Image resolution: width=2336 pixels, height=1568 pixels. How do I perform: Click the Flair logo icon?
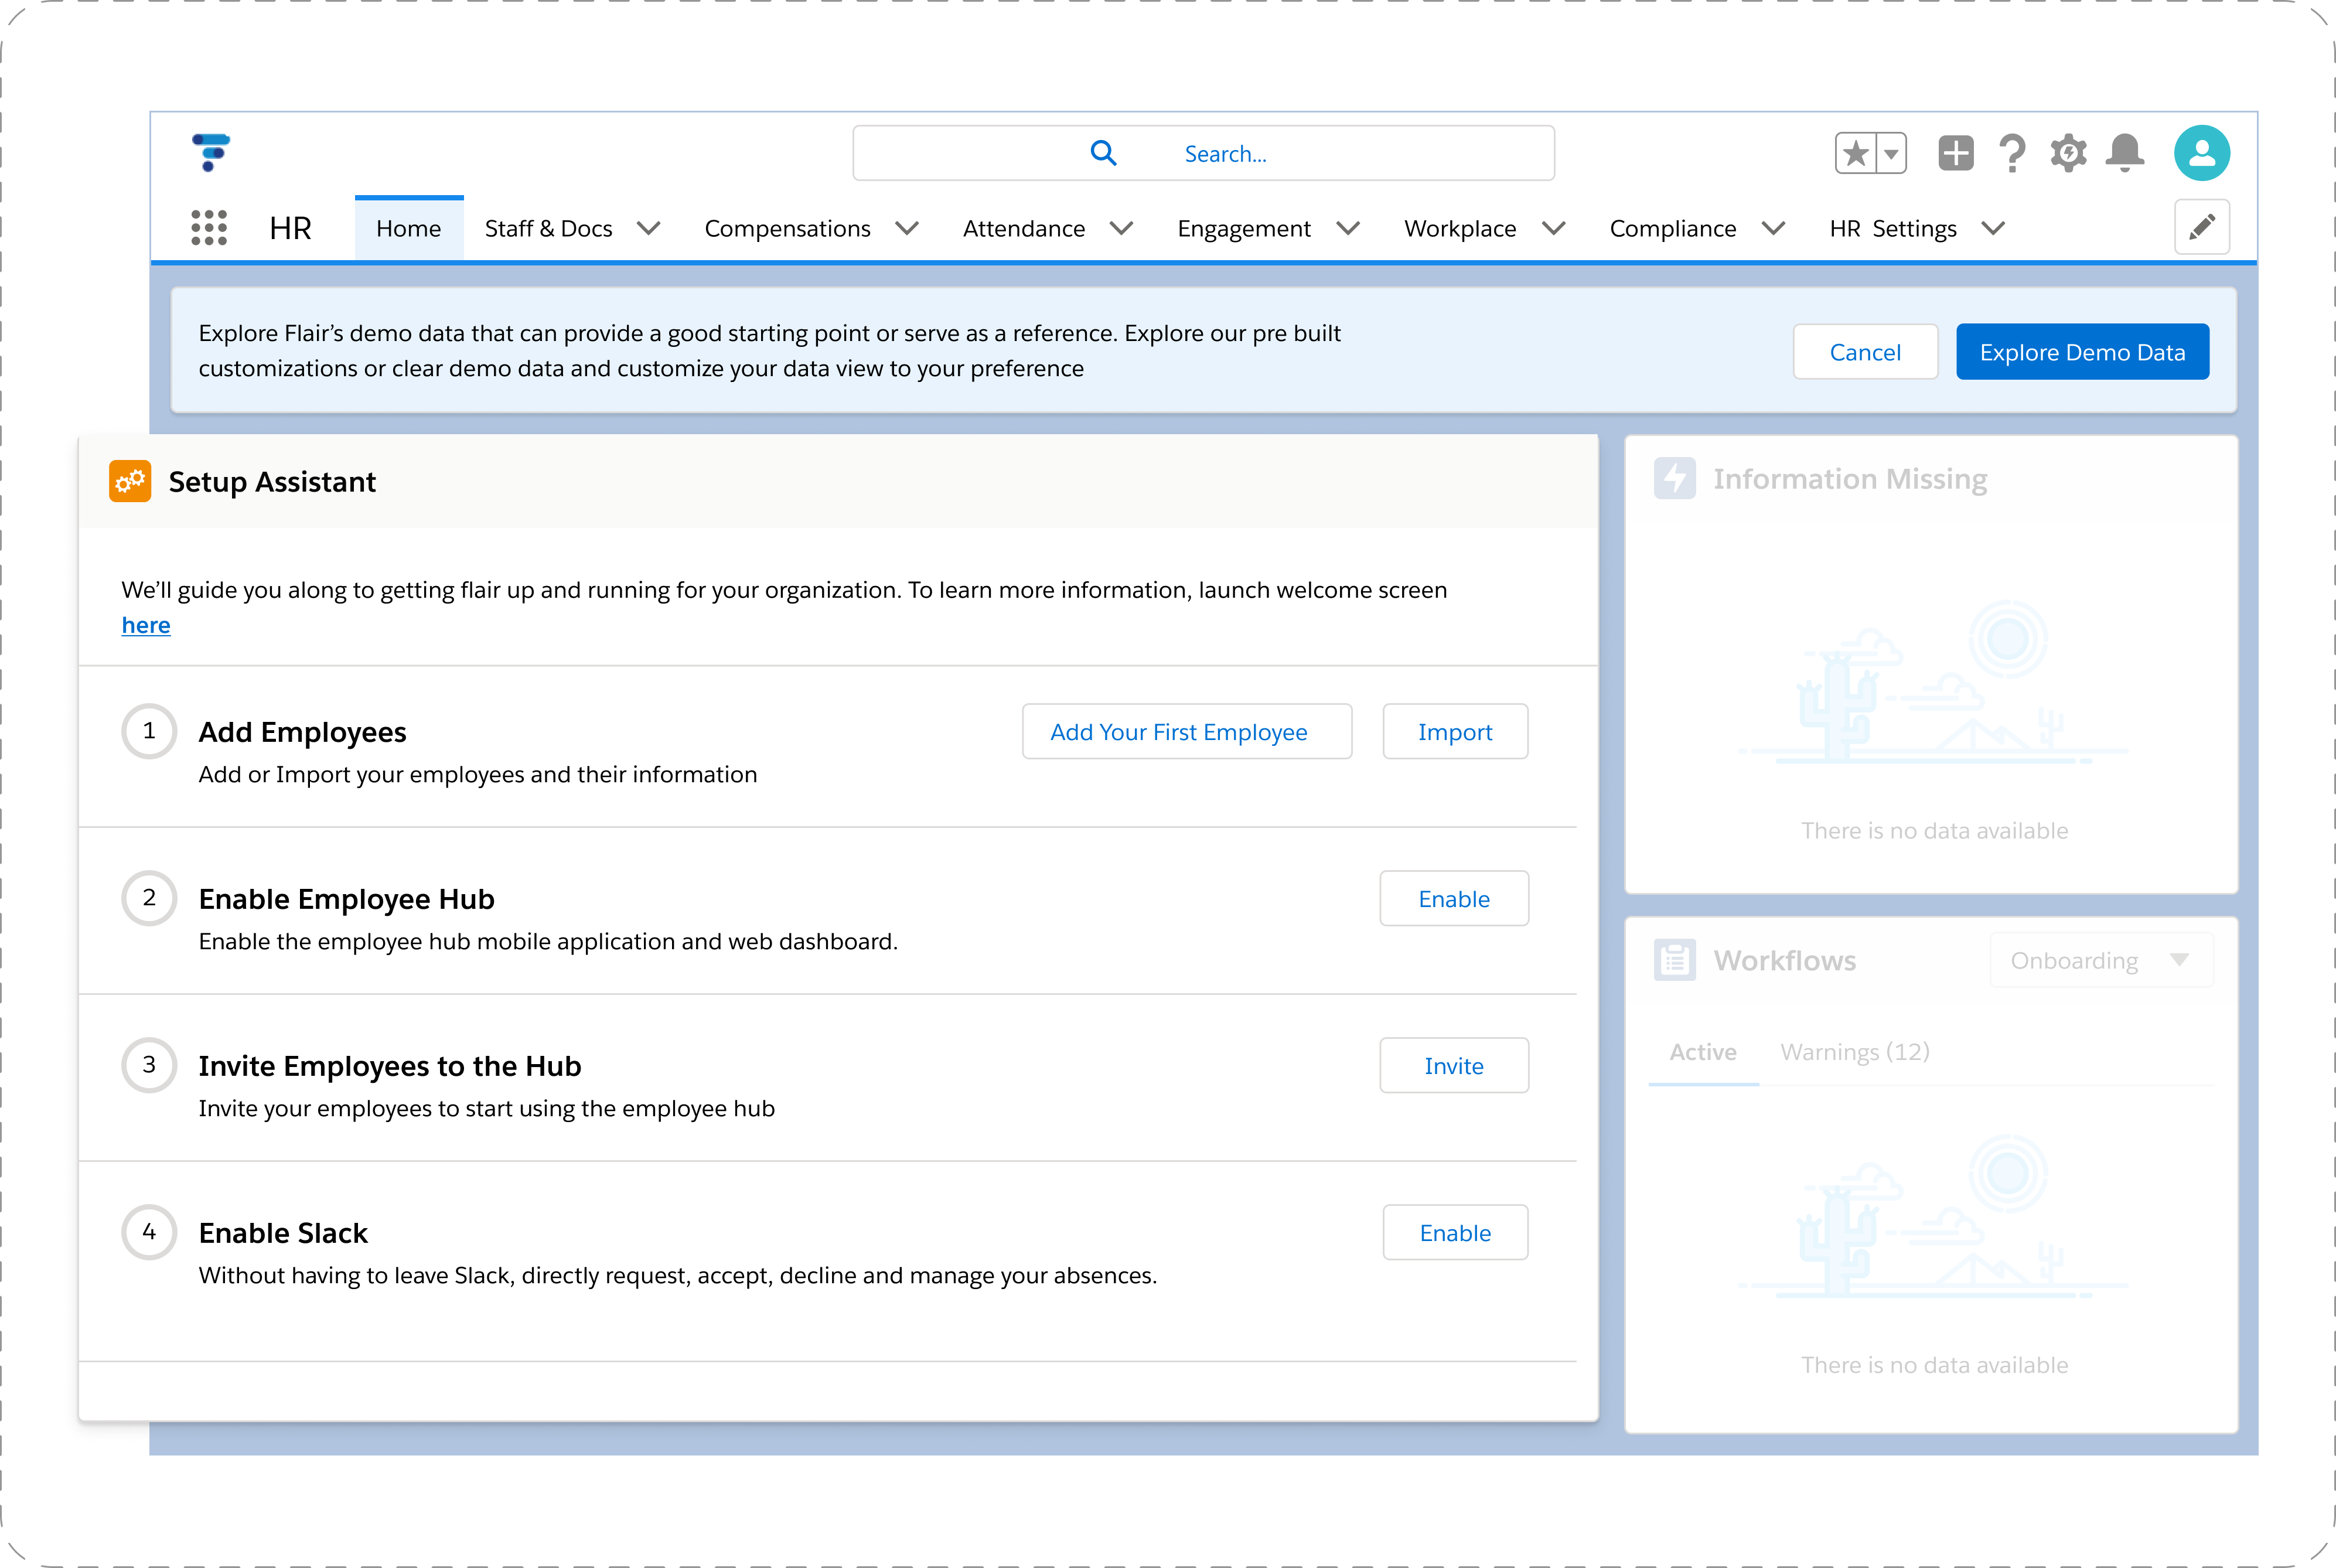pyautogui.click(x=210, y=152)
